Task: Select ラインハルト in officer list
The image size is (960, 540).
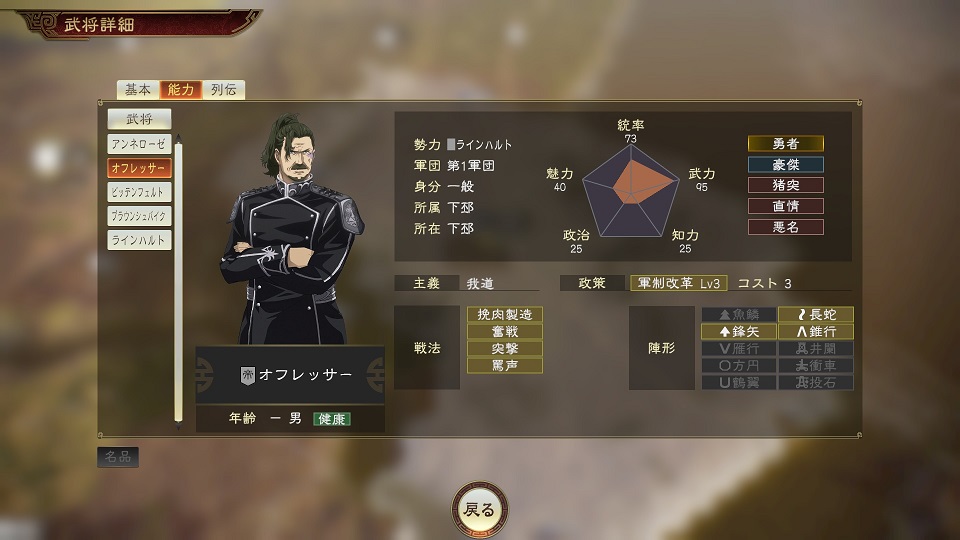Action: 139,240
